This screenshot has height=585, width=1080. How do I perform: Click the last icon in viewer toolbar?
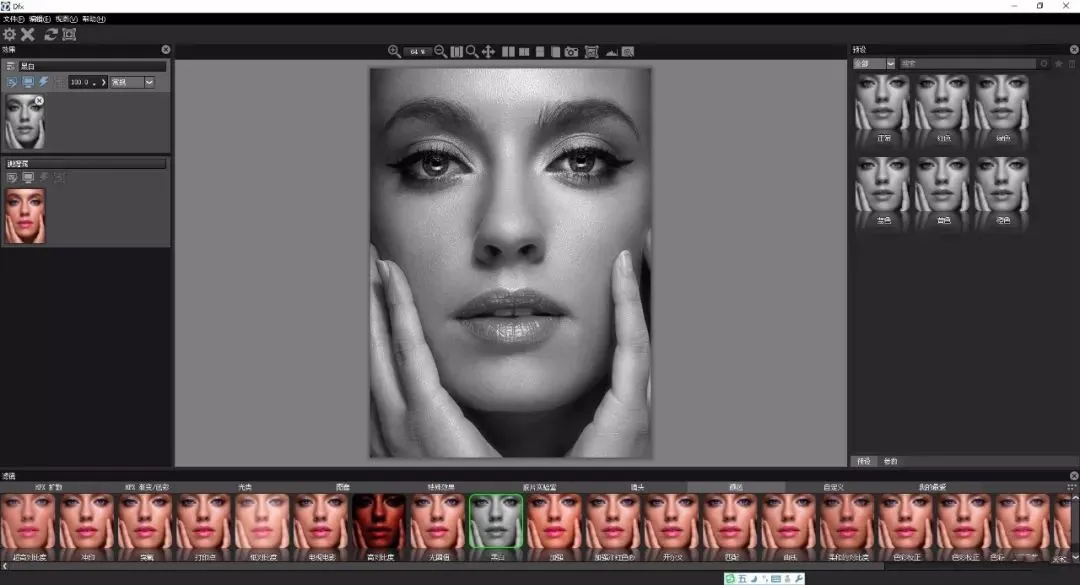[628, 52]
